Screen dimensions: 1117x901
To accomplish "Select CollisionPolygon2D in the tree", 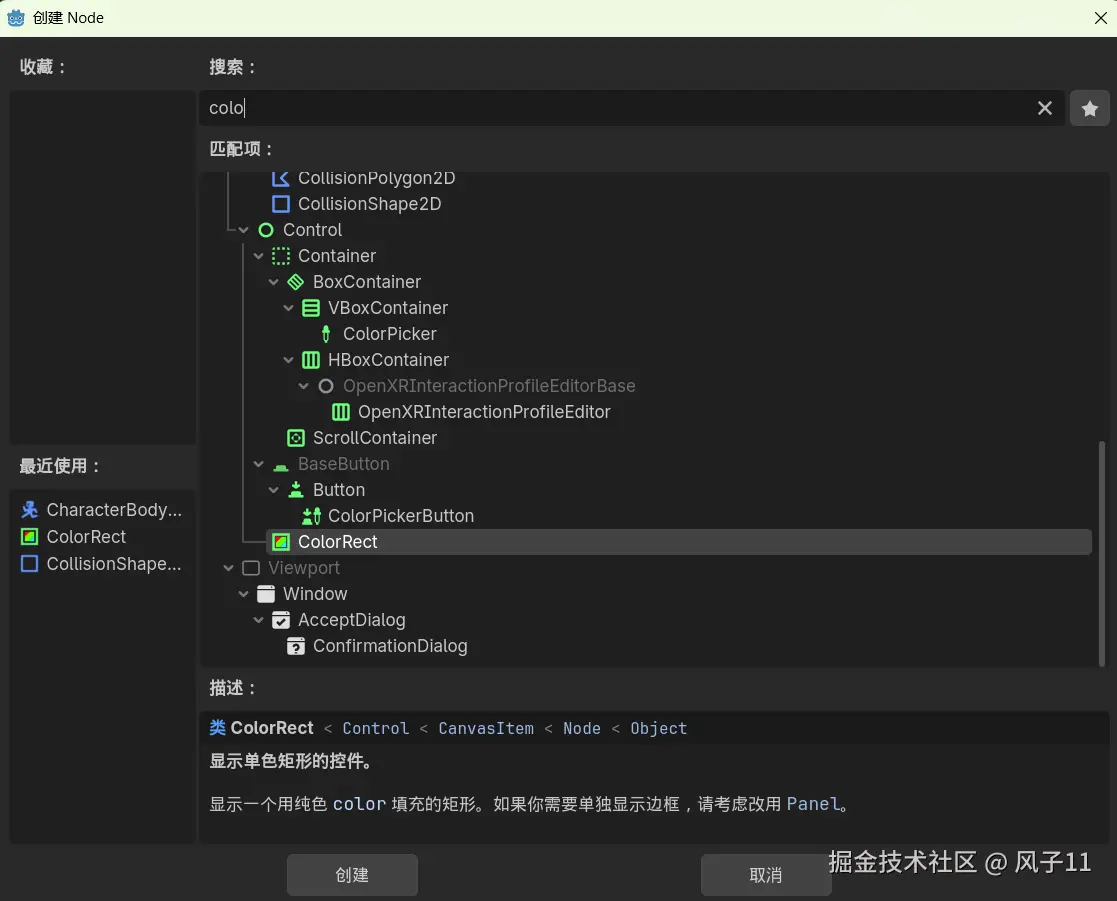I will (376, 178).
